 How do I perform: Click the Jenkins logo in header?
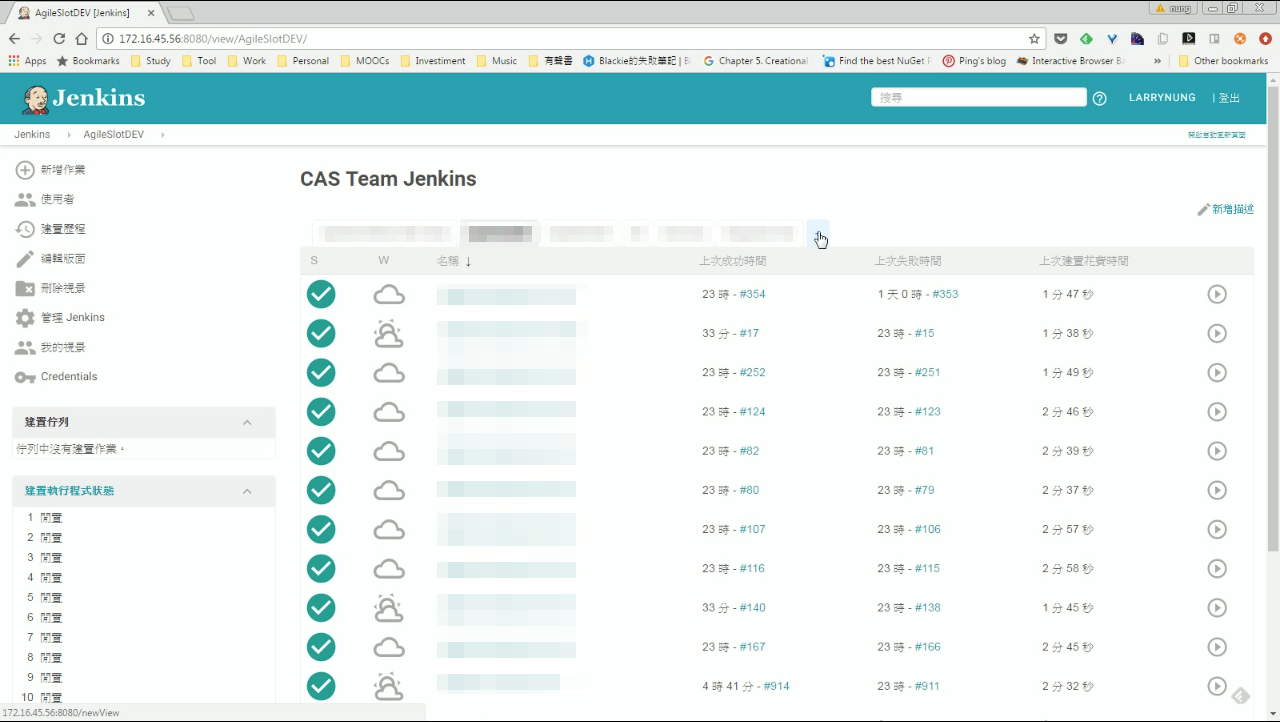pos(84,98)
